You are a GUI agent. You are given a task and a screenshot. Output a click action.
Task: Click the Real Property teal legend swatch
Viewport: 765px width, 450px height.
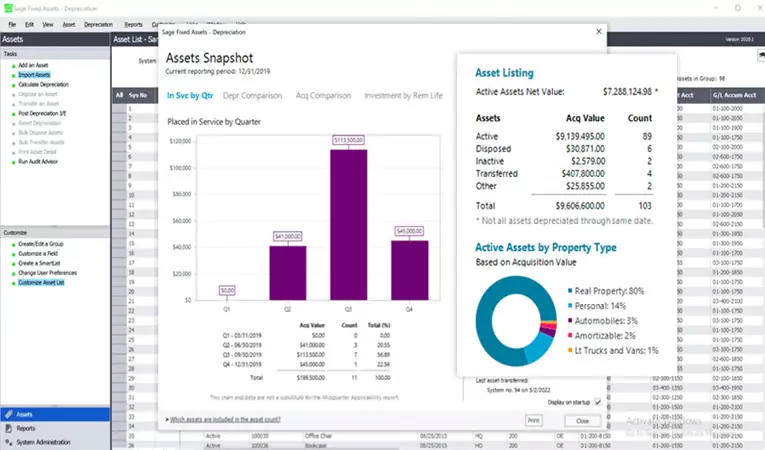(570, 291)
